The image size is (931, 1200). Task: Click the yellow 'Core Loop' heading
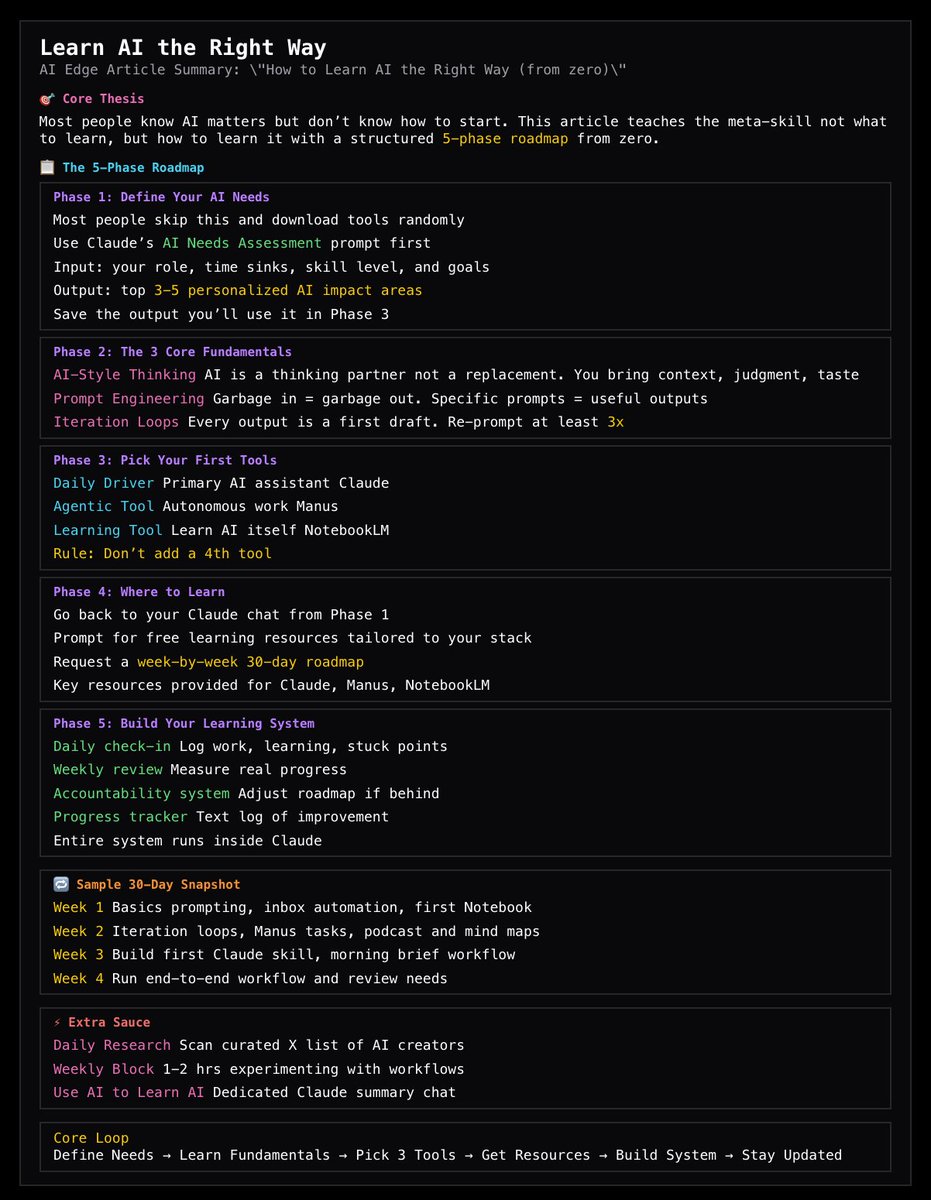(x=91, y=1138)
